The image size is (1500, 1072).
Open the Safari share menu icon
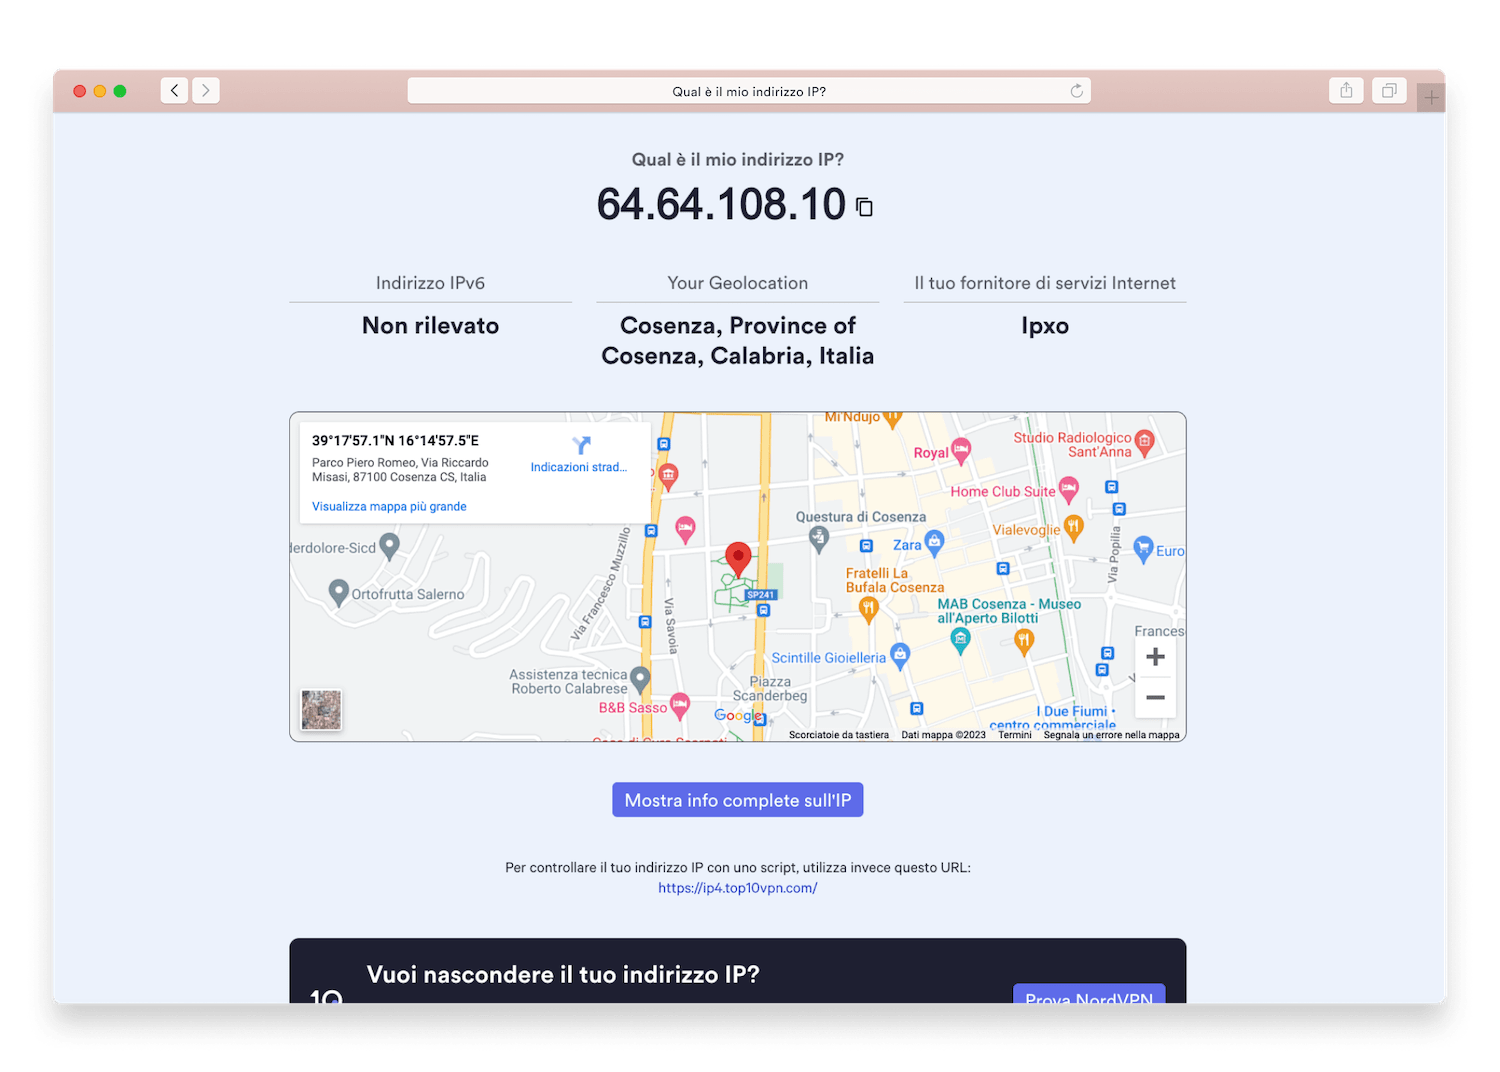[1346, 90]
